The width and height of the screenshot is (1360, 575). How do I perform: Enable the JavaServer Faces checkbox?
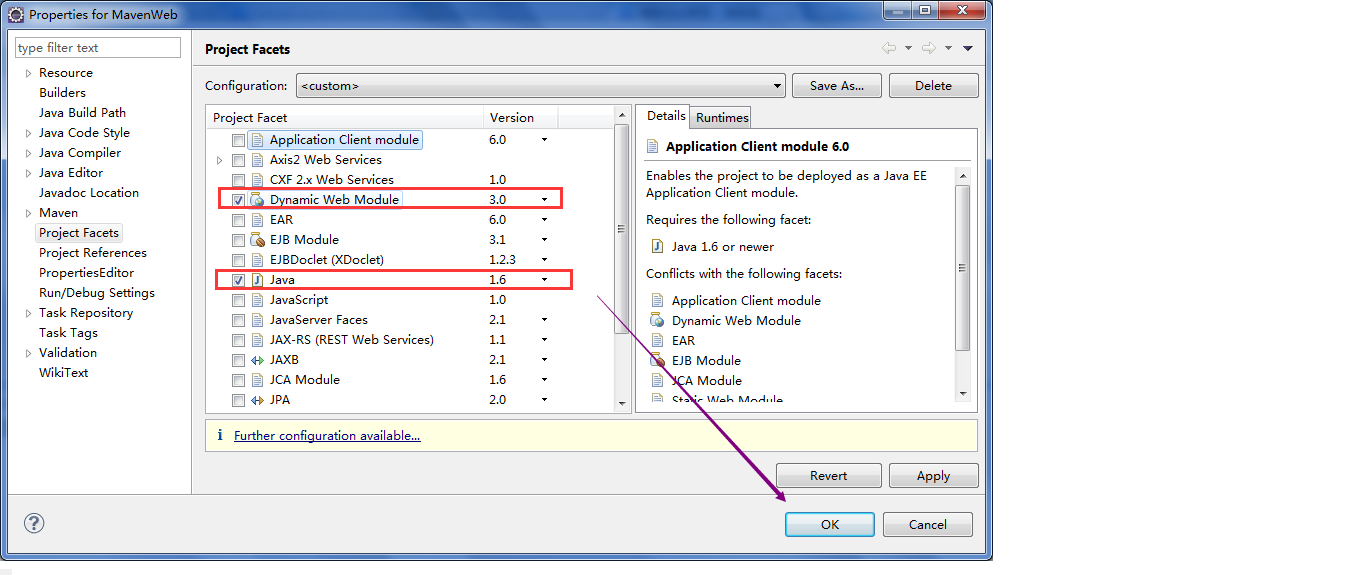click(x=238, y=320)
